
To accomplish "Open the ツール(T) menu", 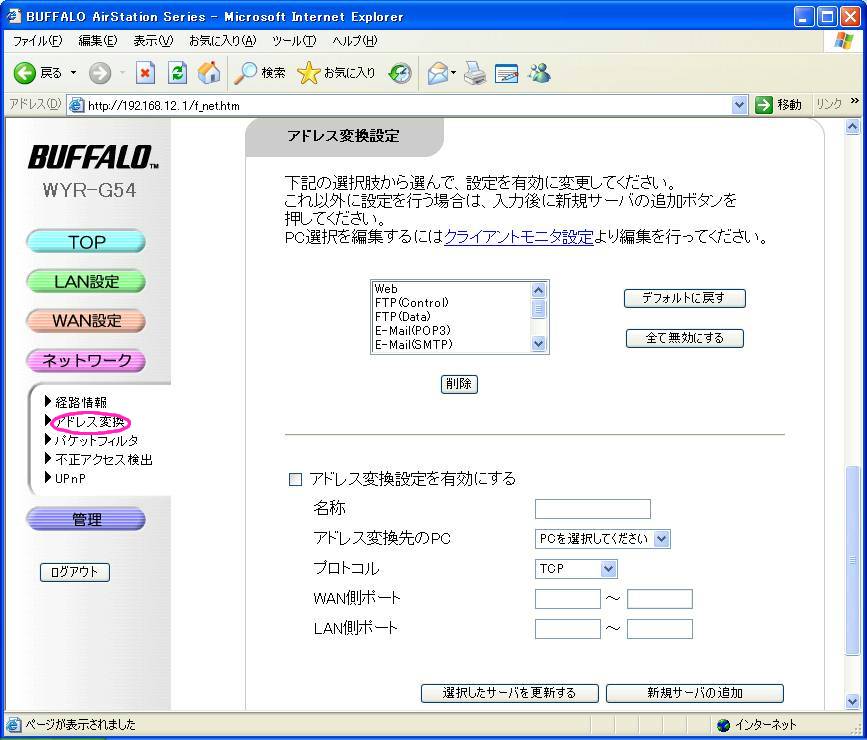I will click(x=293, y=41).
